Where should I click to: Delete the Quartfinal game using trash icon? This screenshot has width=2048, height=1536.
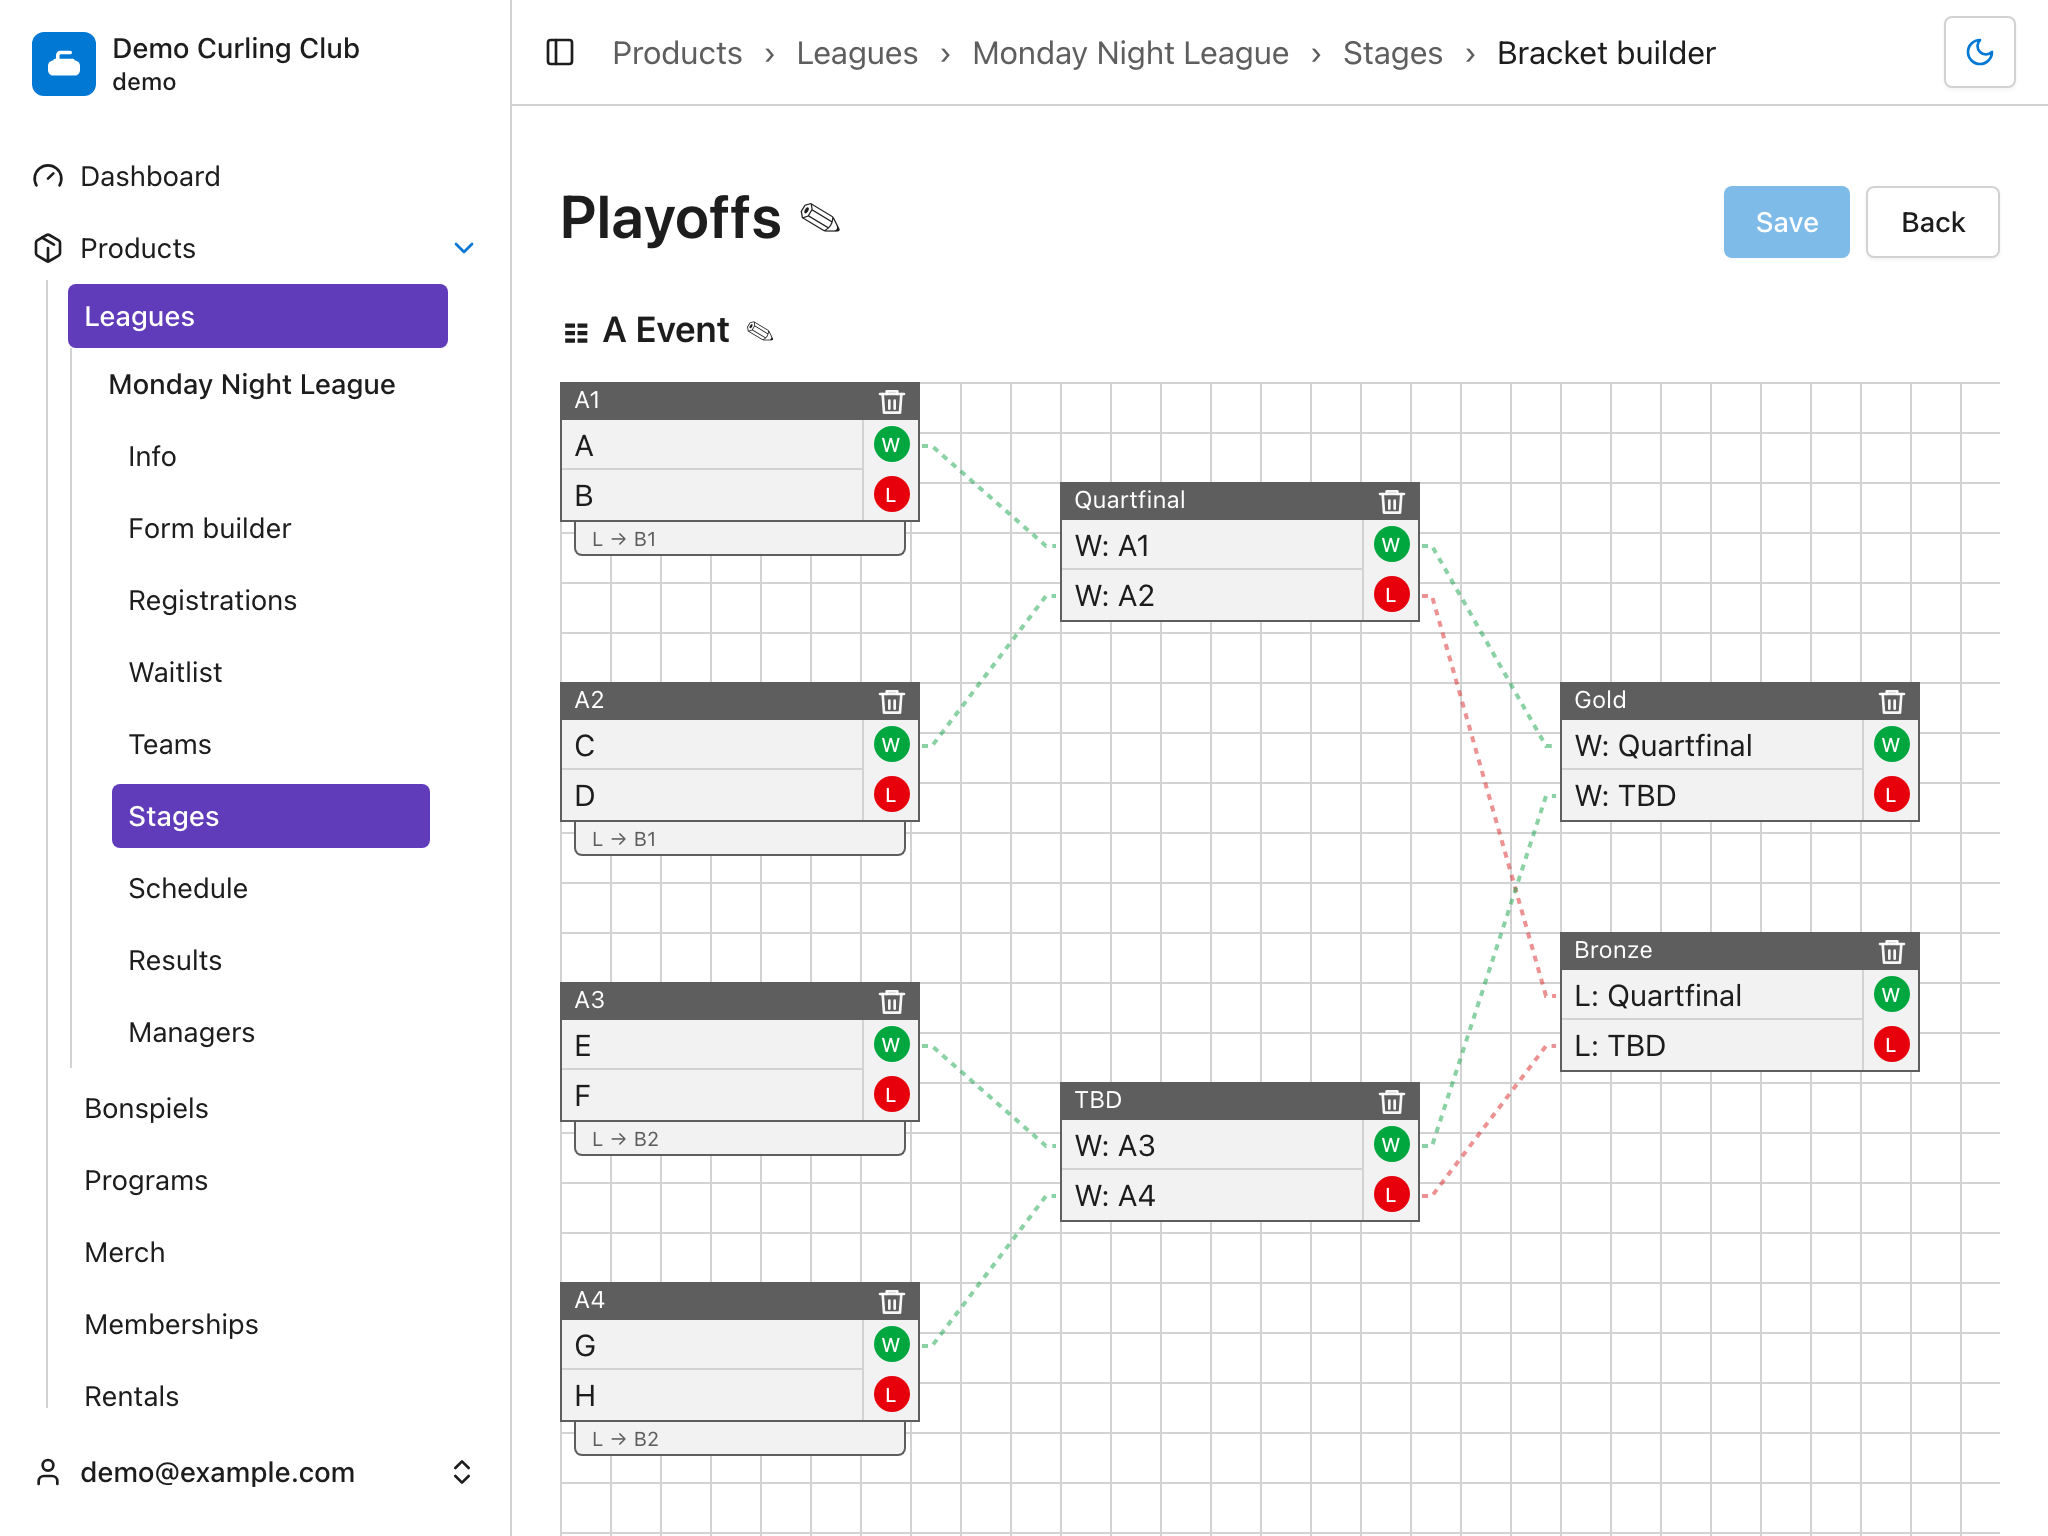[x=1391, y=501]
